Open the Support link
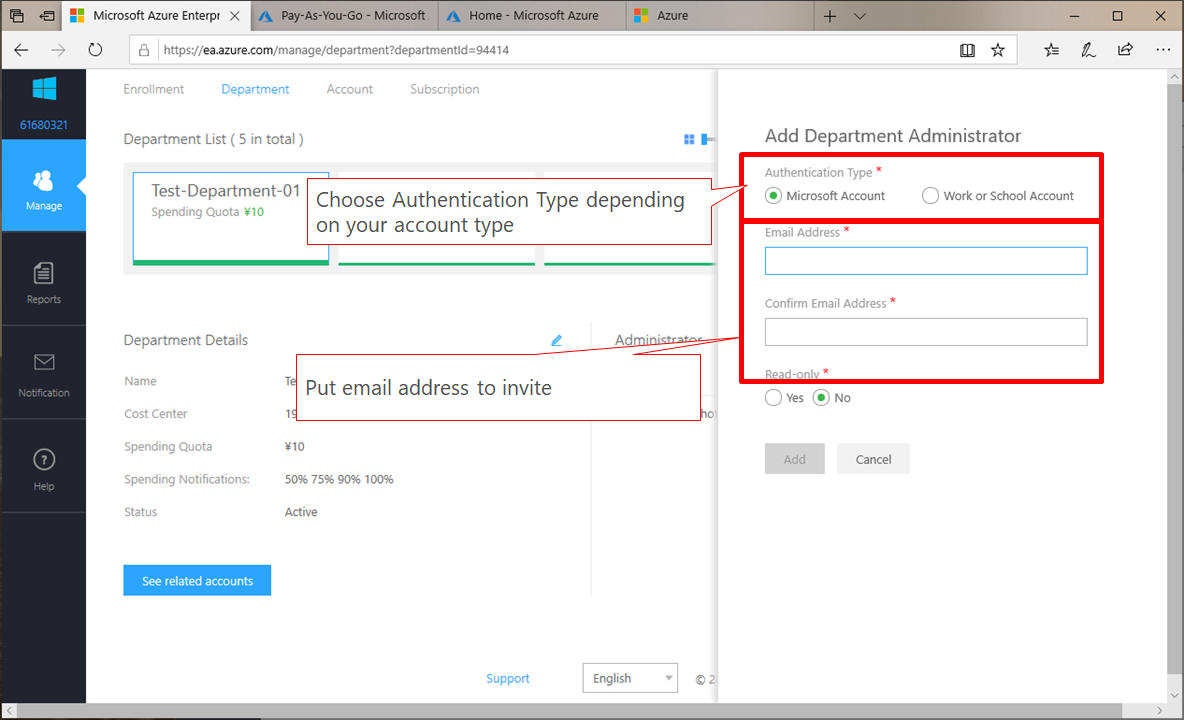Screen dimensions: 1184x720 click(507, 678)
